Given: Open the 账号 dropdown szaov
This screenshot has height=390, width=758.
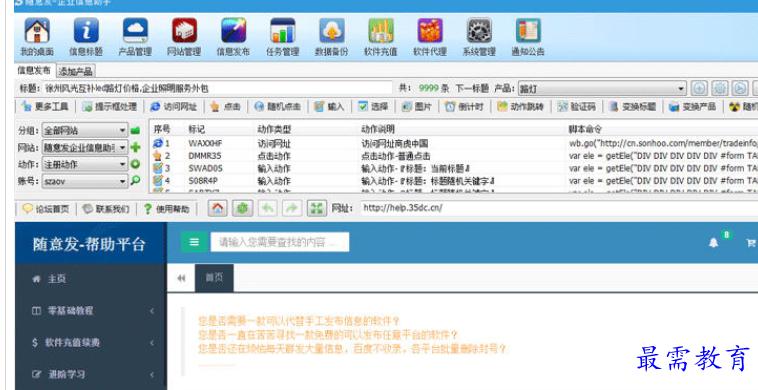Looking at the screenshot, I should (x=85, y=181).
